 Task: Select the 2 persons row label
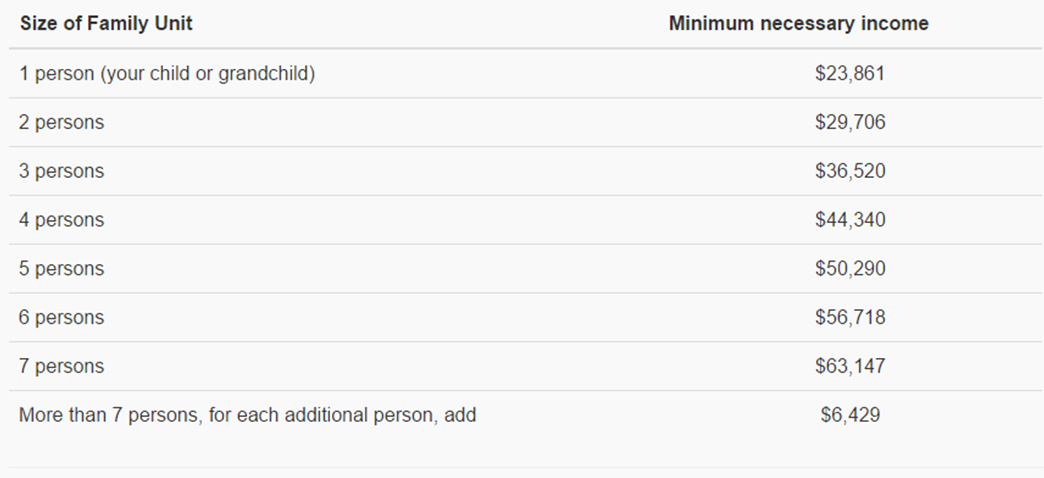point(61,122)
